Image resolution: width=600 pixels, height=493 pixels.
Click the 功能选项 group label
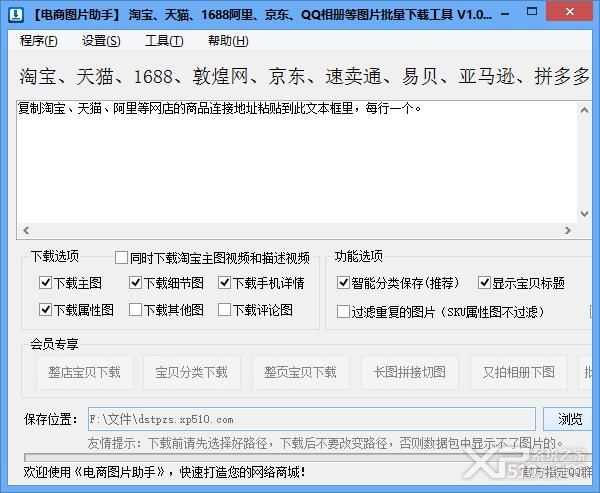(x=359, y=256)
